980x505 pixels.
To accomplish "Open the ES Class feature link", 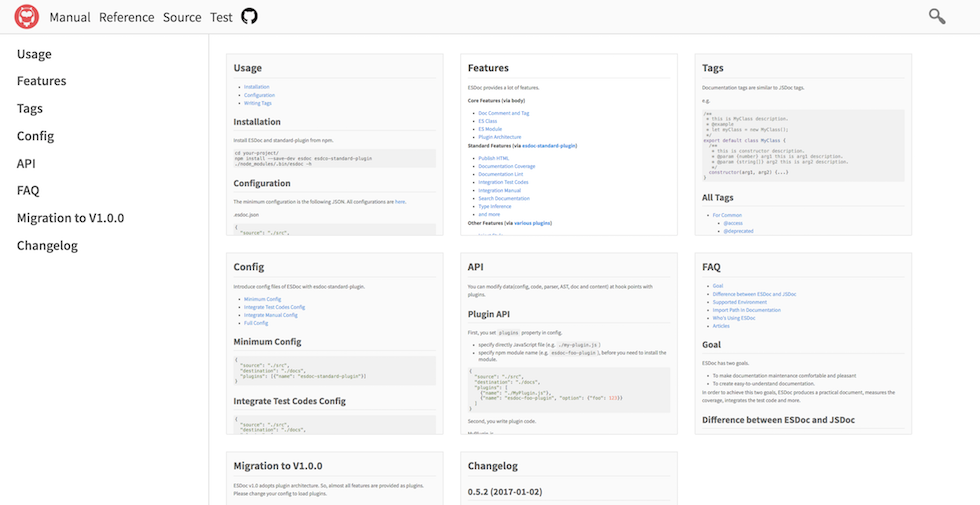I will coord(488,121).
